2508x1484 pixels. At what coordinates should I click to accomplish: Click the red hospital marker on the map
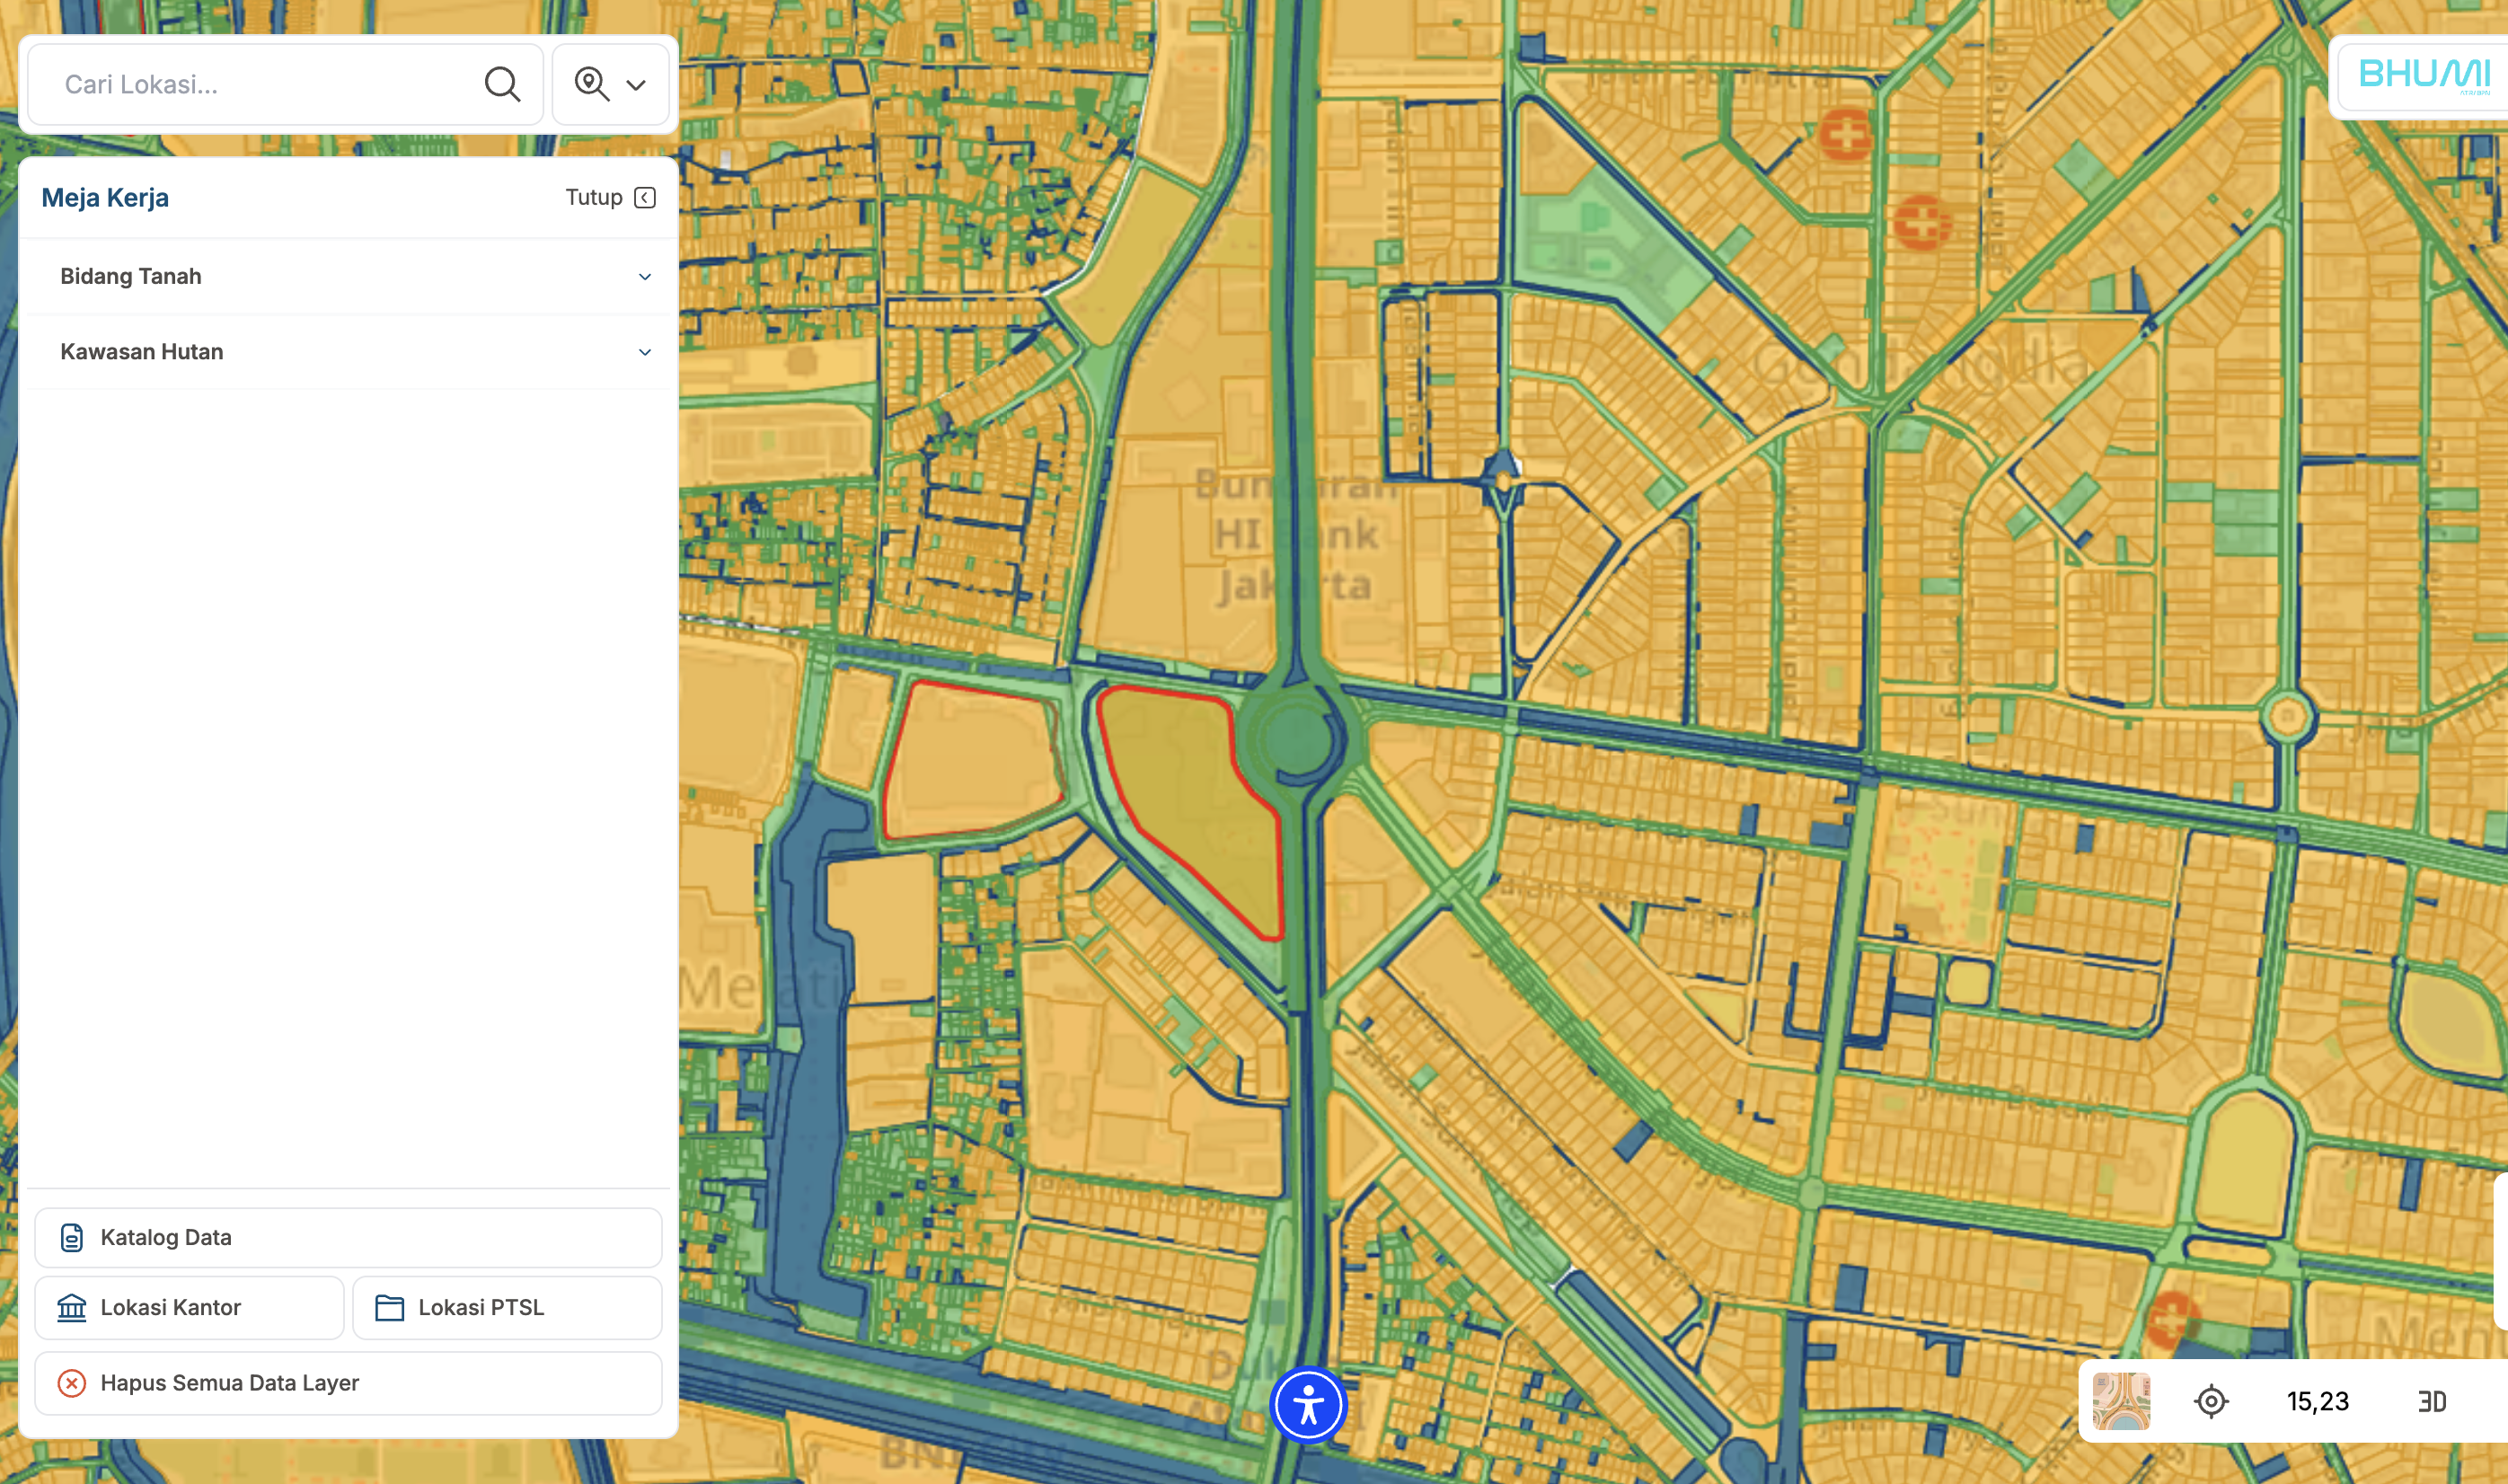1845,134
